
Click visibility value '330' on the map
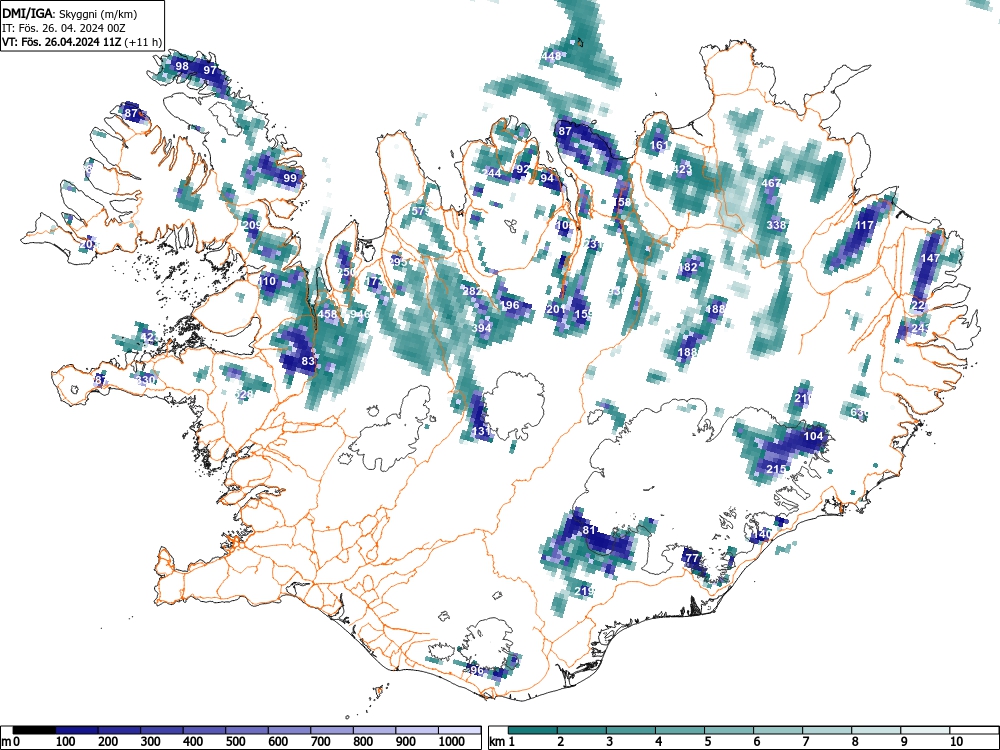coord(146,380)
